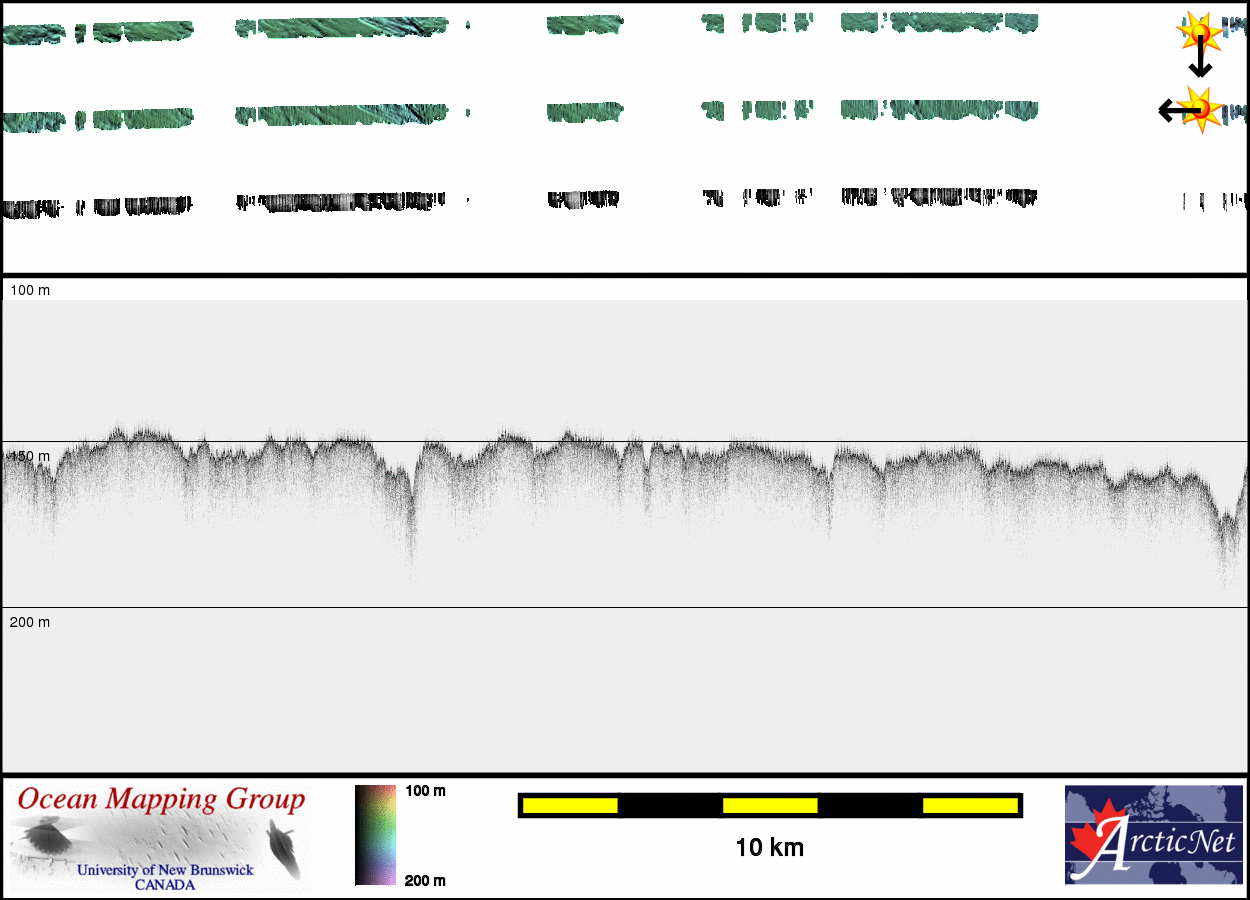The height and width of the screenshot is (900, 1250).
Task: Click the 100 m depth label atop the profile
Action: (30, 290)
